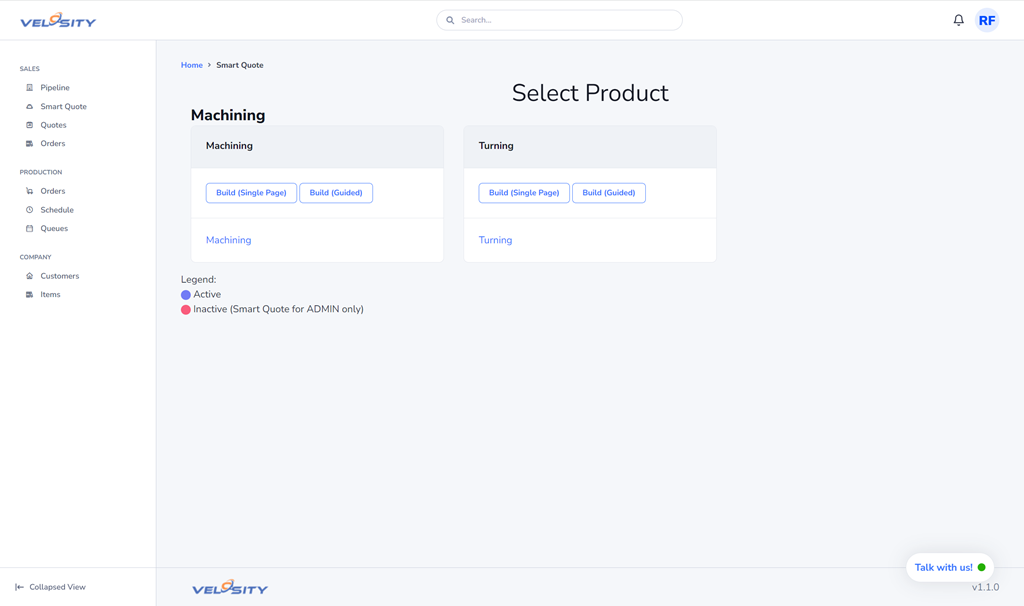Open notifications via the bell icon

(x=958, y=20)
